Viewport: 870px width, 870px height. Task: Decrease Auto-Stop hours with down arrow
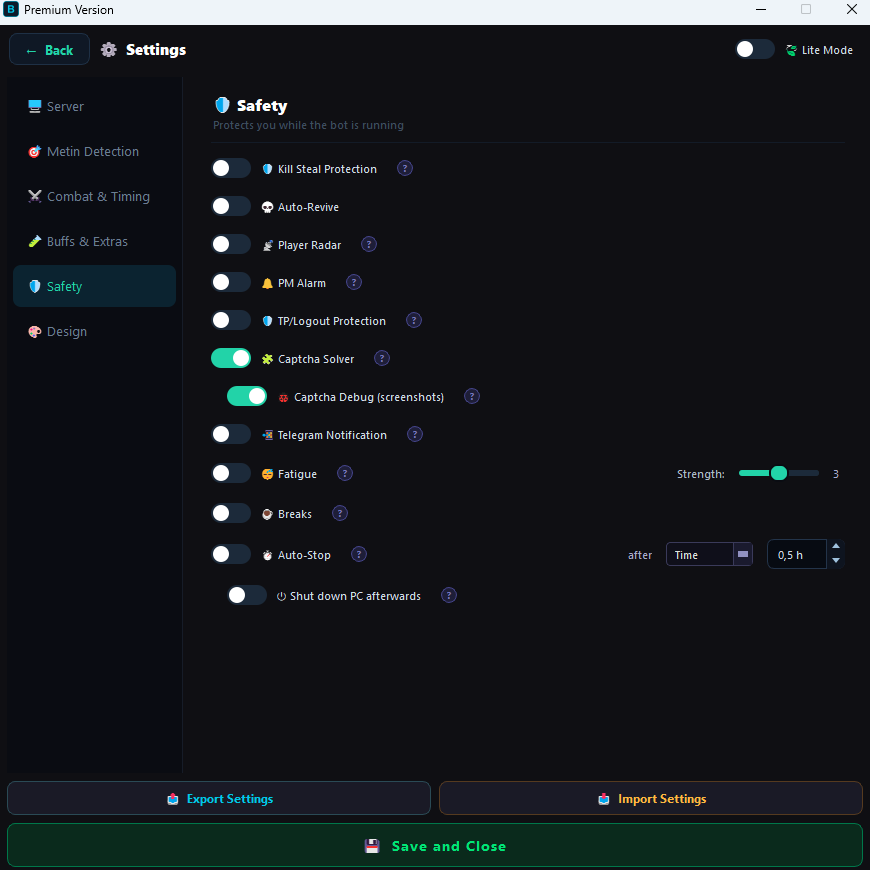836,561
